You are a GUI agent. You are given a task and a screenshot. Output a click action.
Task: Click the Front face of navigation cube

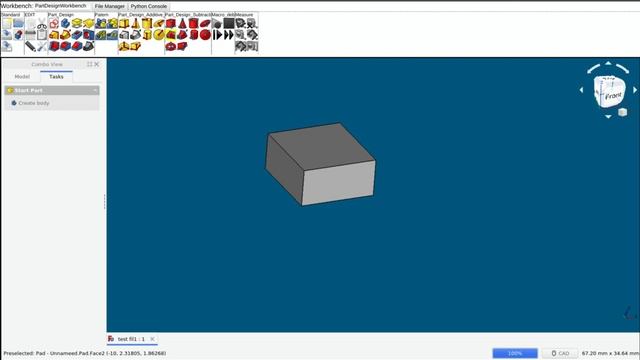[613, 96]
